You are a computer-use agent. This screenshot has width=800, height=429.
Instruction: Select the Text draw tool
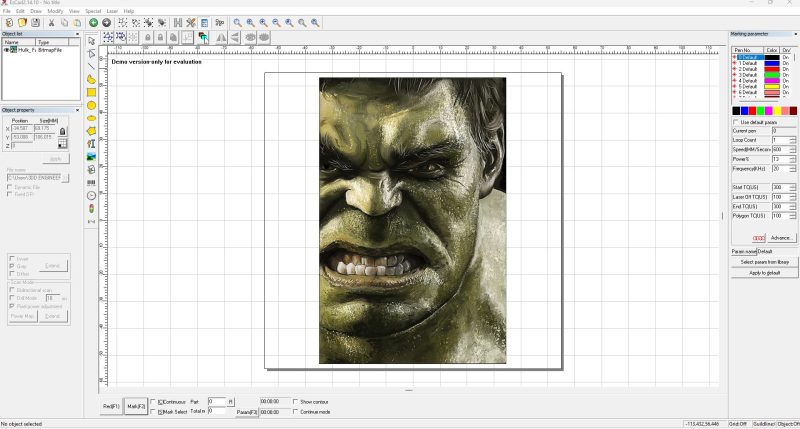click(x=91, y=144)
